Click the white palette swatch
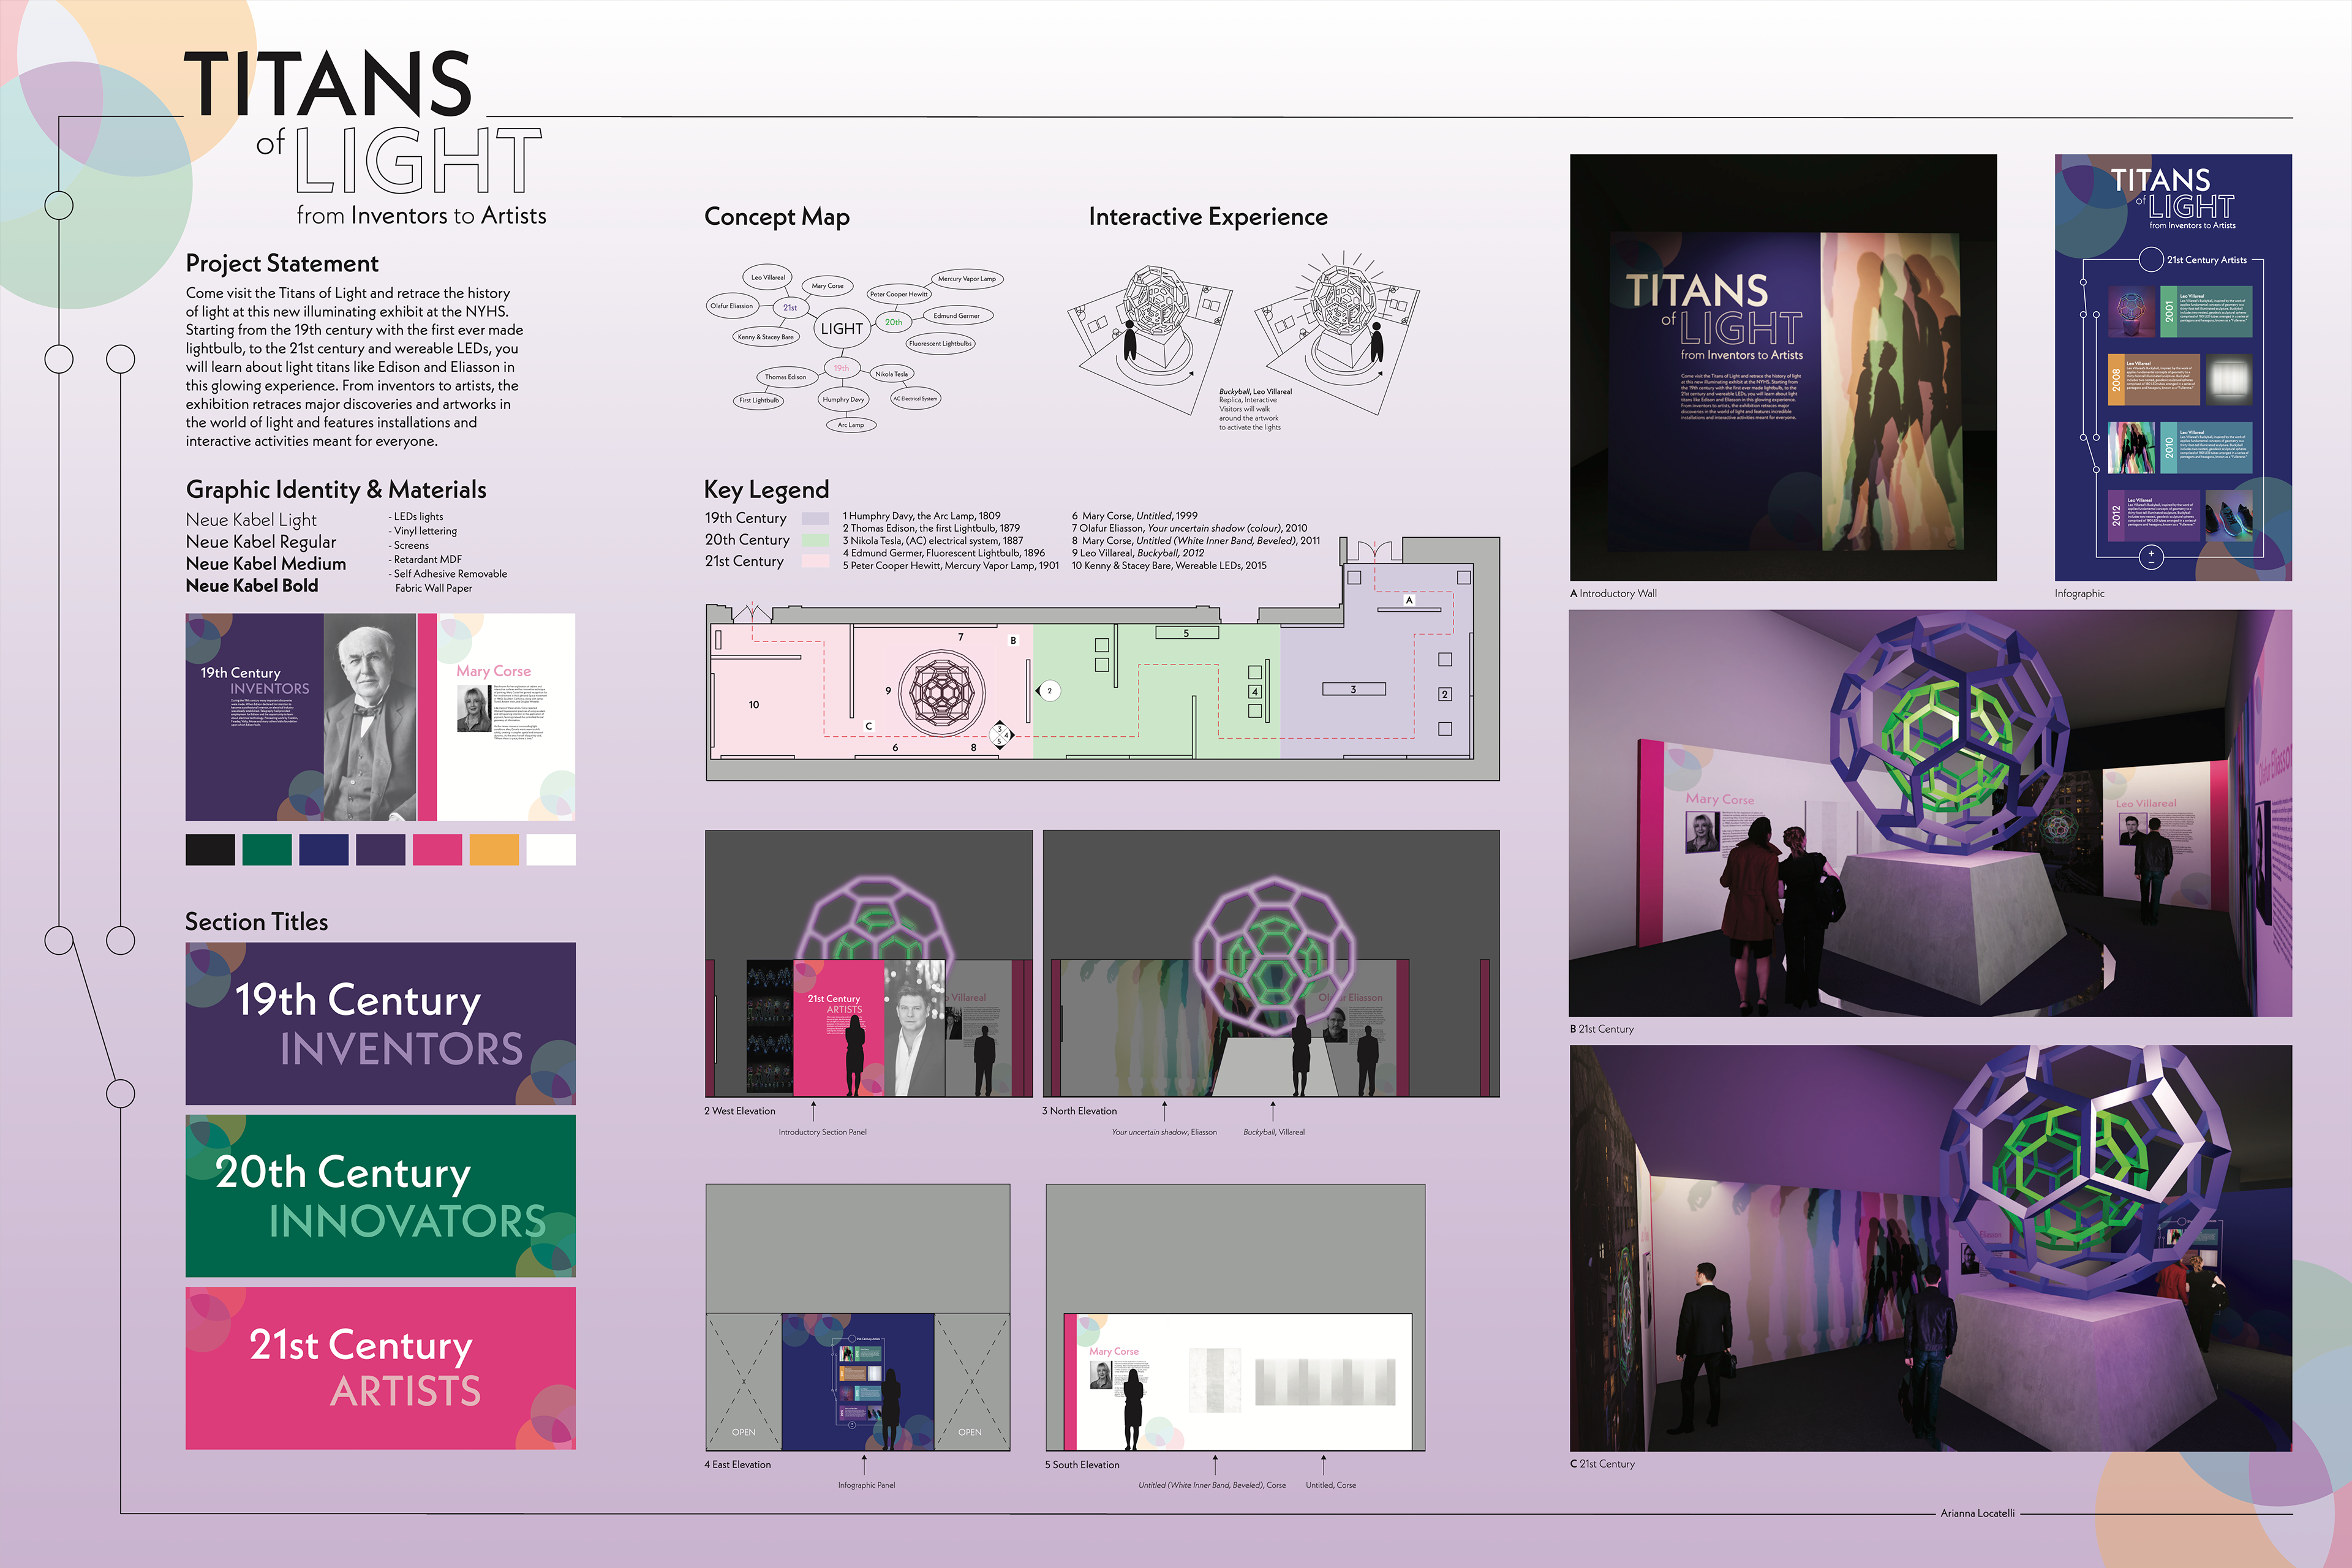Screen dimensions: 2352x1568 pos(551,850)
